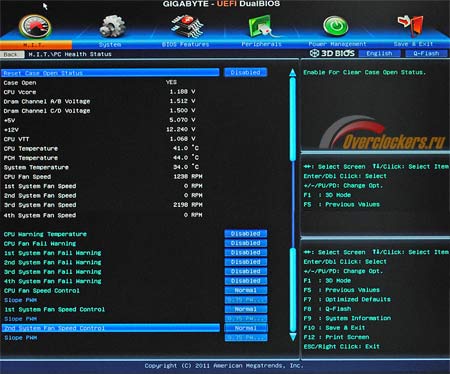Switch to the Power Management tab
This screenshot has height=374, width=450.
(337, 44)
